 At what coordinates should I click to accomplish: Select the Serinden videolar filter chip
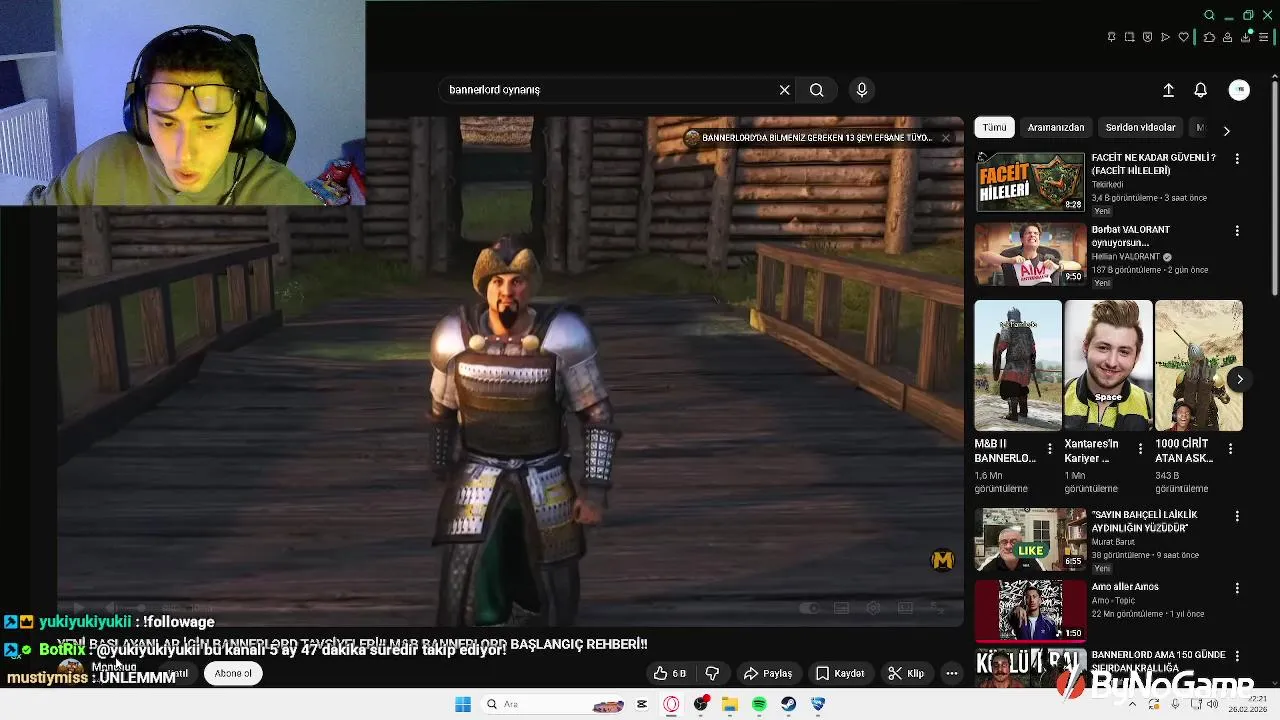(1140, 128)
